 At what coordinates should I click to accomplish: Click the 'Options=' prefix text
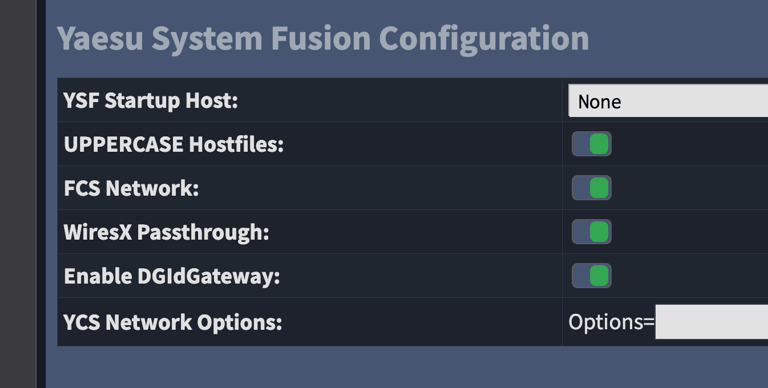[x=611, y=322]
